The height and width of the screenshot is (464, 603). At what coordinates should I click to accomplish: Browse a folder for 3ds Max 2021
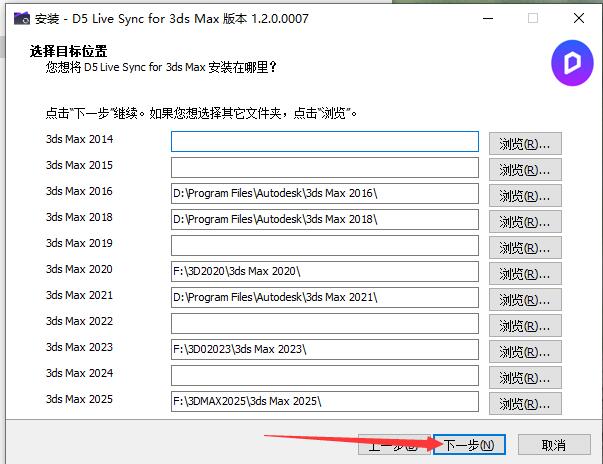click(525, 299)
